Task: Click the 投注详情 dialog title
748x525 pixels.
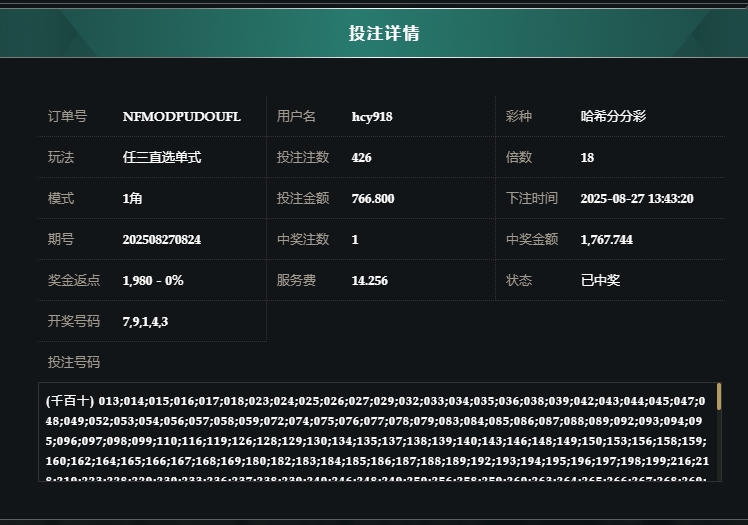Action: (x=384, y=33)
